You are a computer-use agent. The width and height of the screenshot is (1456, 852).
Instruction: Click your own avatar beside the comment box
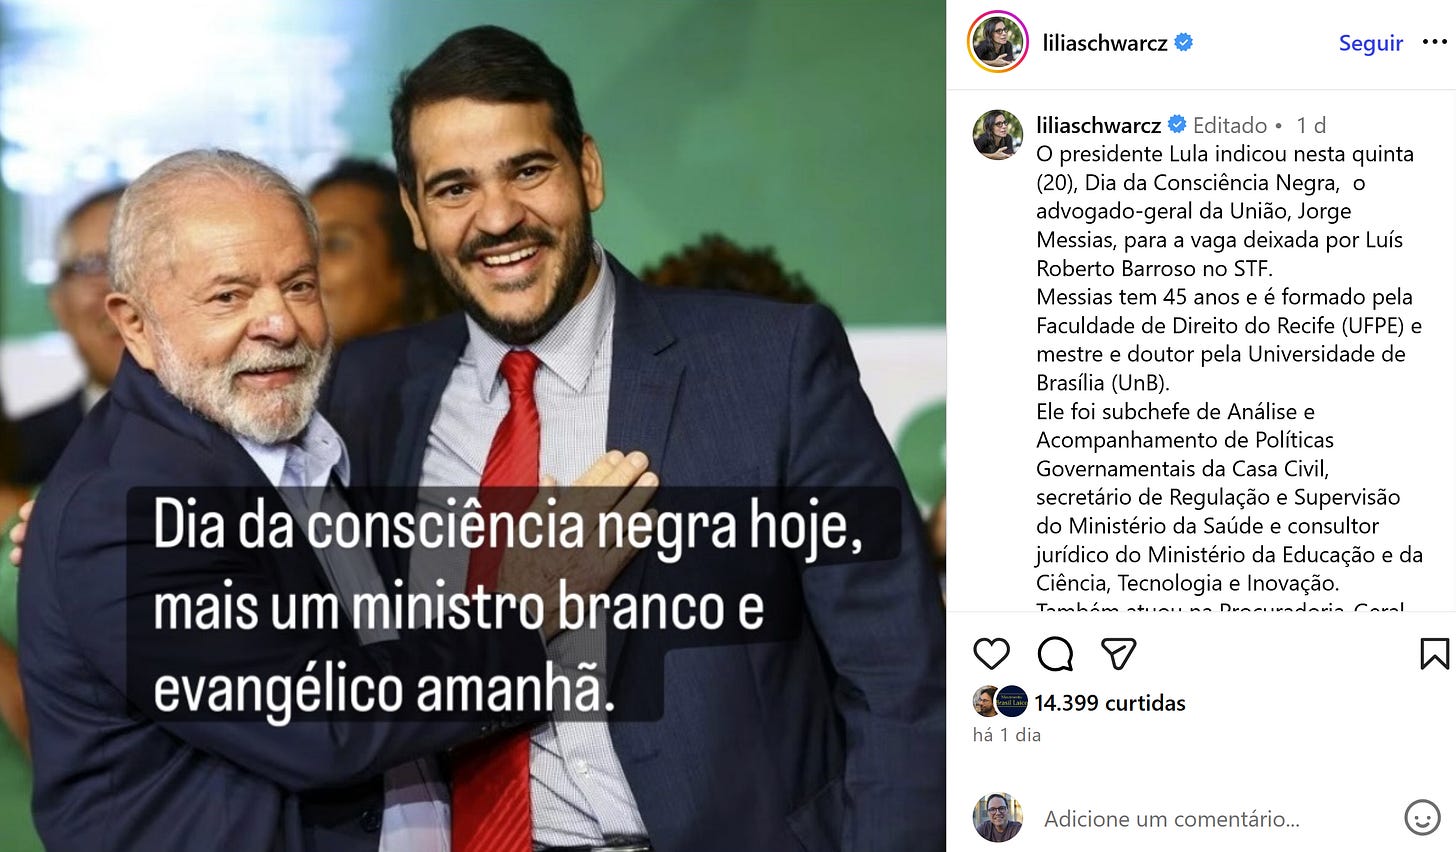pyautogui.click(x=998, y=818)
